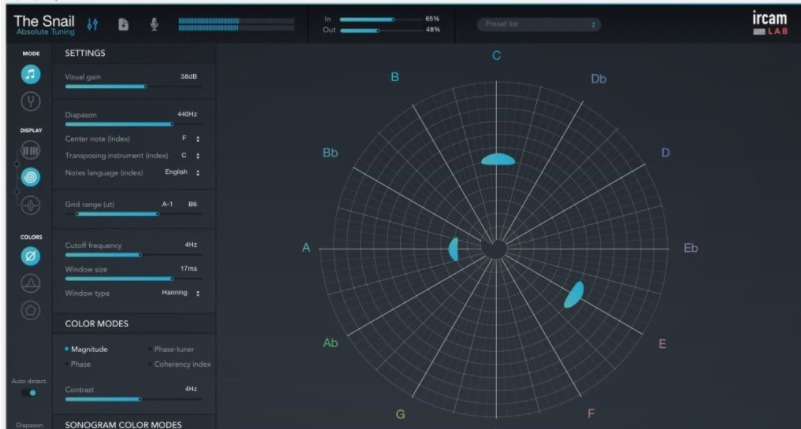Change the Transposing instrument index stepper

[198, 156]
